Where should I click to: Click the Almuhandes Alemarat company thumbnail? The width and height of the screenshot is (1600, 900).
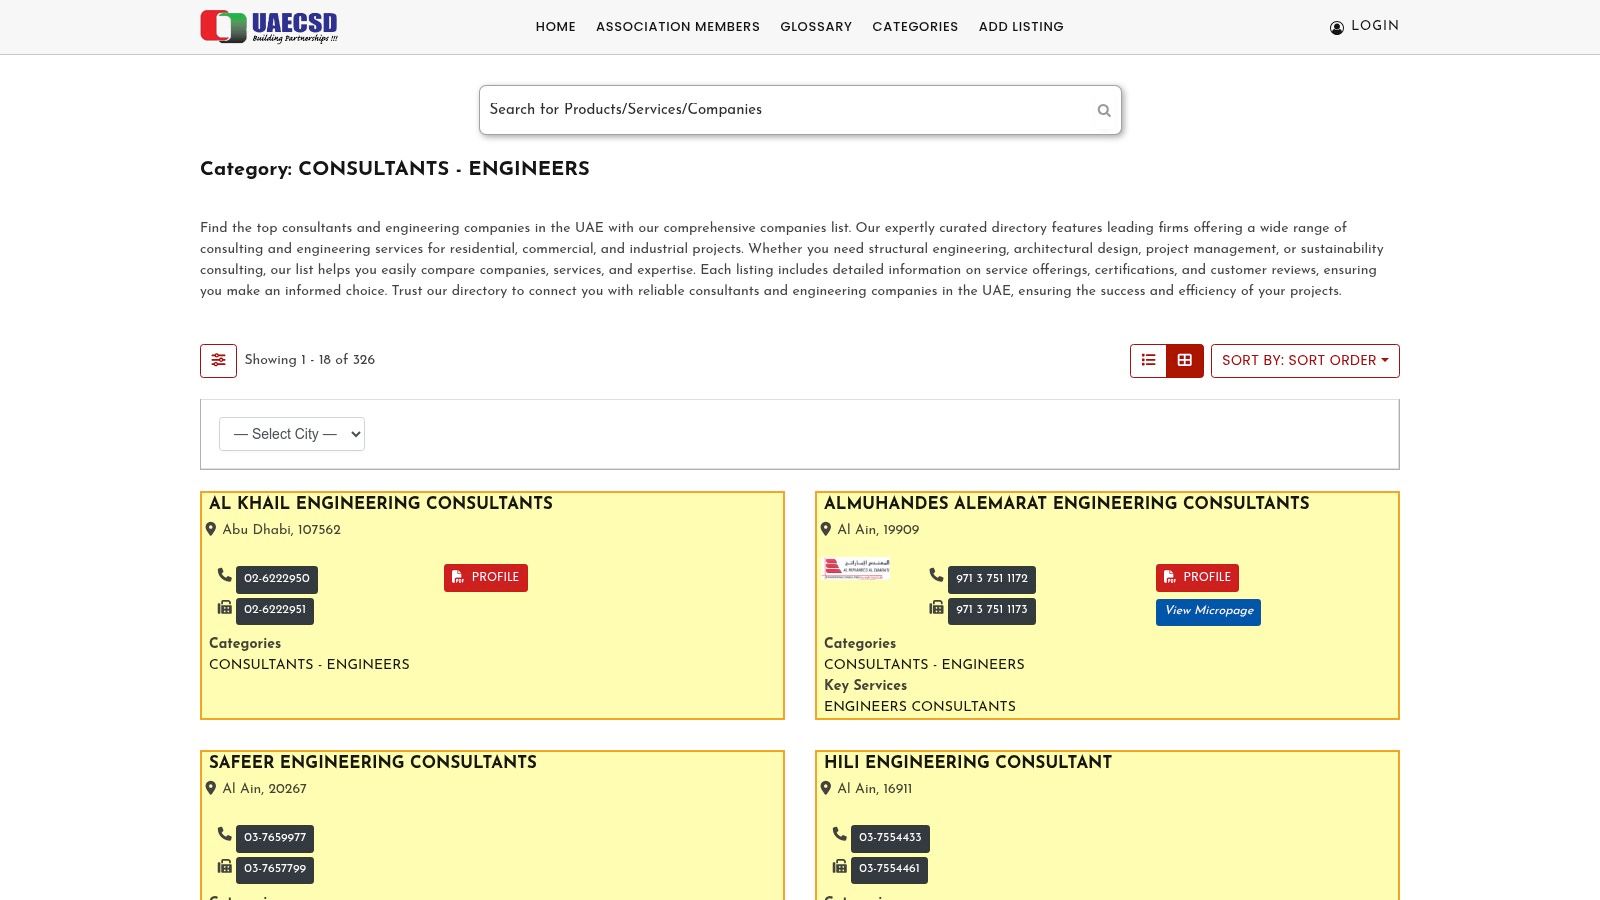tap(855, 568)
